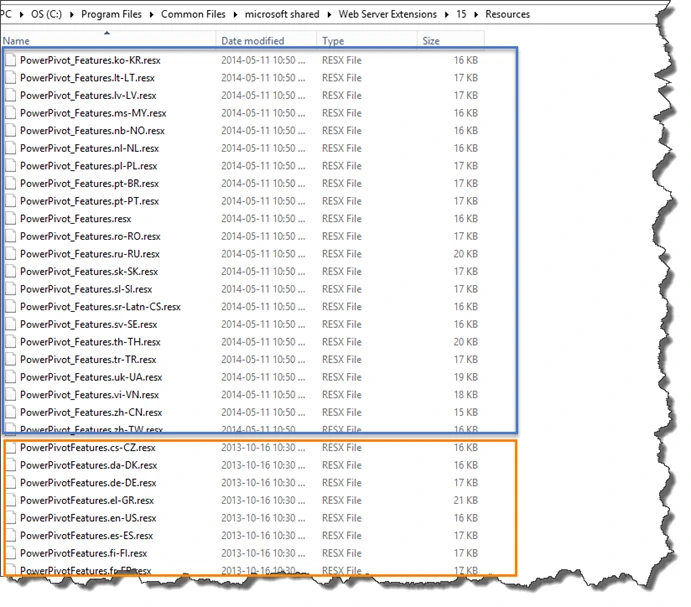Select PowerPivot_Features.zh-CN.resx file name
The height and width of the screenshot is (607, 691).
91,413
